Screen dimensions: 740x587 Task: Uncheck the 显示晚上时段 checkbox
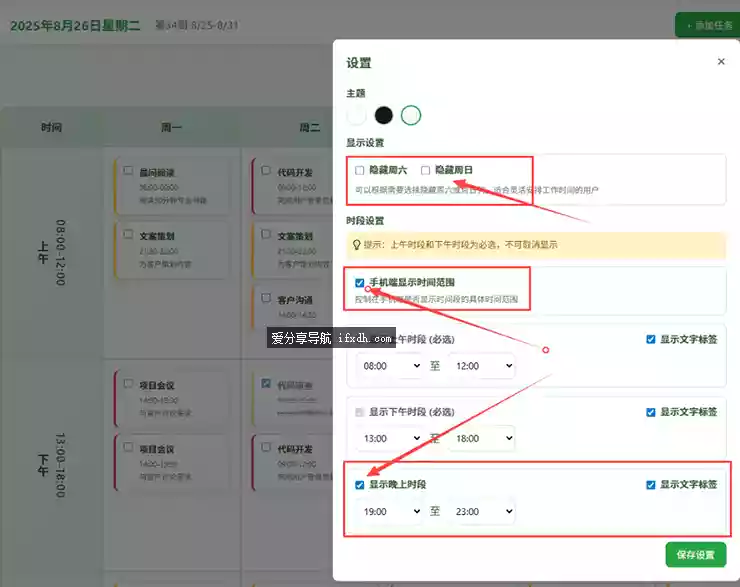point(360,485)
